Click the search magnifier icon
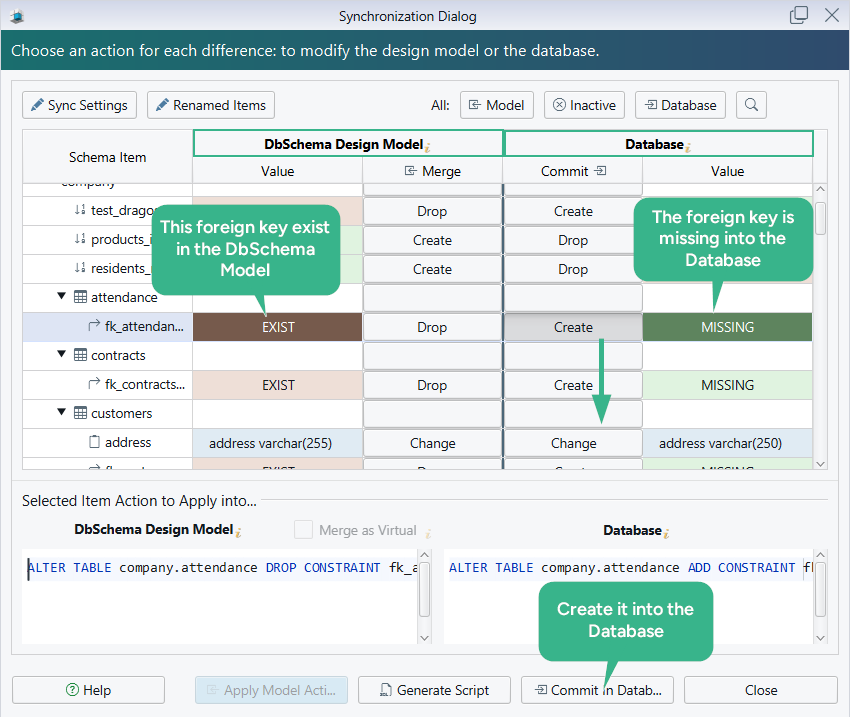Screen dimensions: 850x717 pyautogui.click(x=751, y=105)
